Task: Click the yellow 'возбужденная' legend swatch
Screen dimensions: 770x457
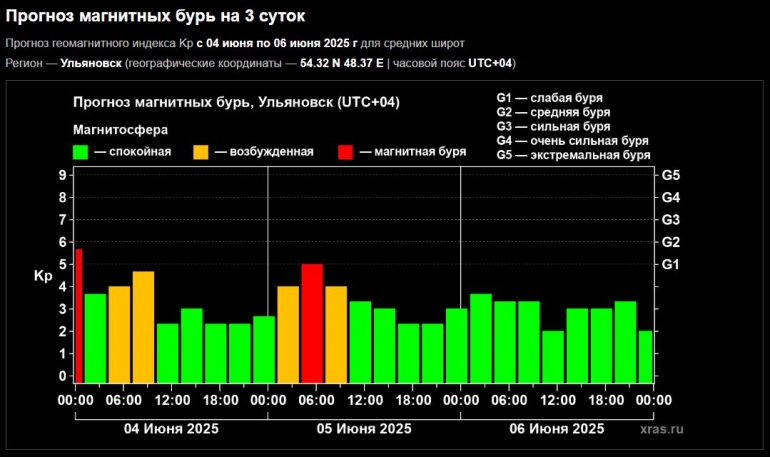Action: pos(201,152)
